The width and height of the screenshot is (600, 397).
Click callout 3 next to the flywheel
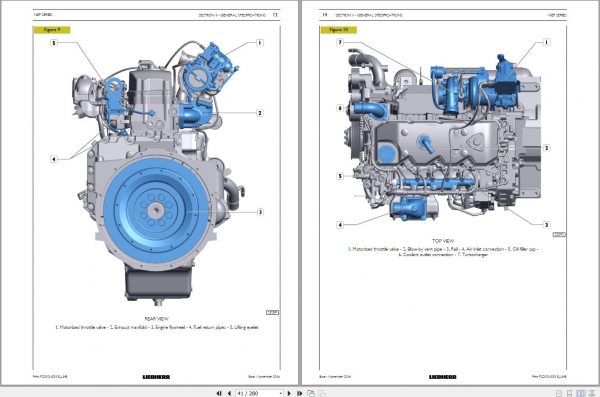[x=260, y=212]
